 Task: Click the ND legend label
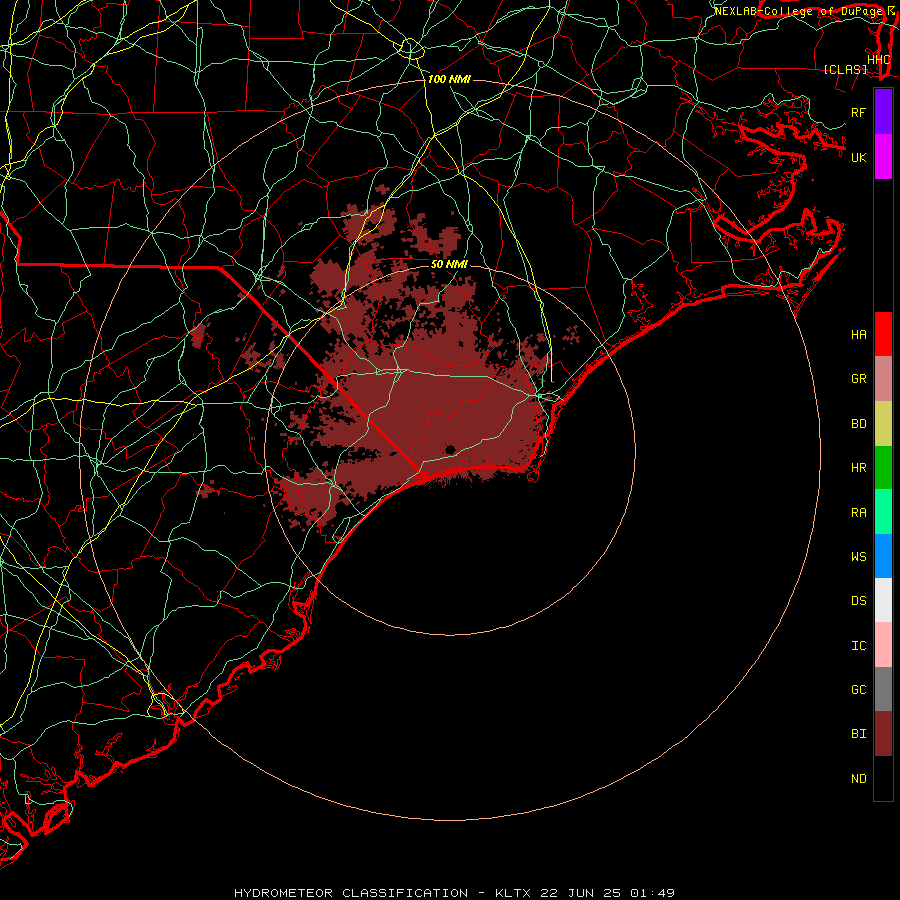tap(859, 779)
